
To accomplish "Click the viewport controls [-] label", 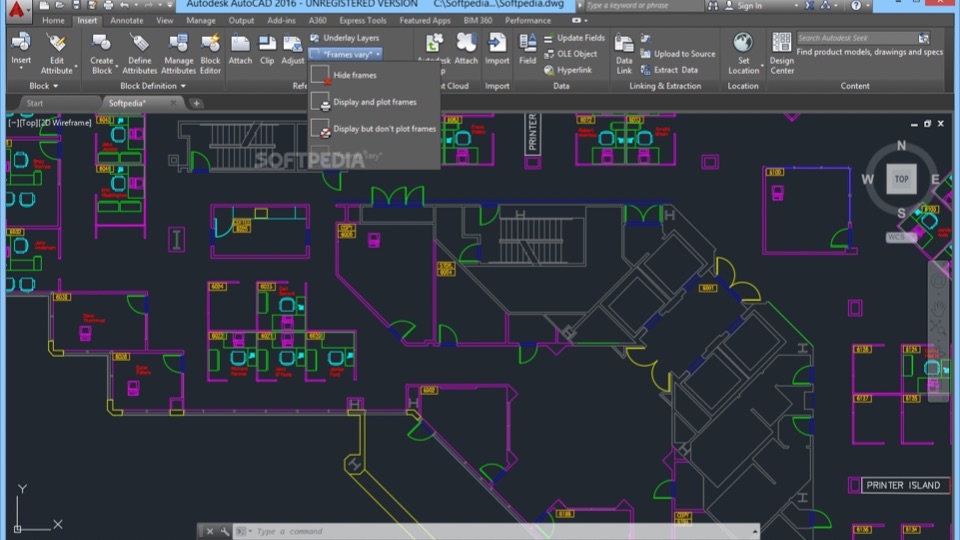I will [x=13, y=123].
